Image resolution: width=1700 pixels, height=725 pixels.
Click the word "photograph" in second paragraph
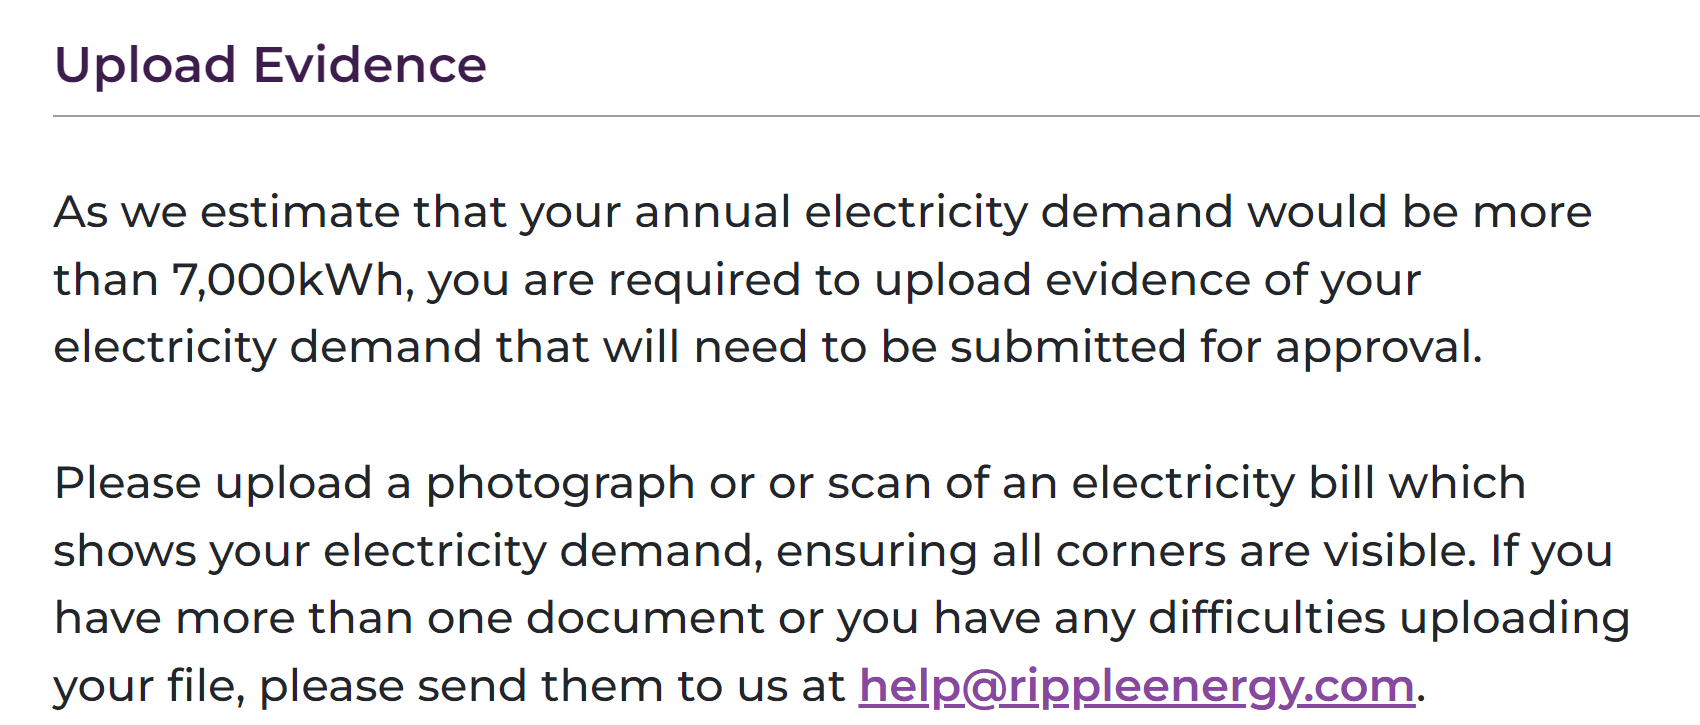point(560,485)
